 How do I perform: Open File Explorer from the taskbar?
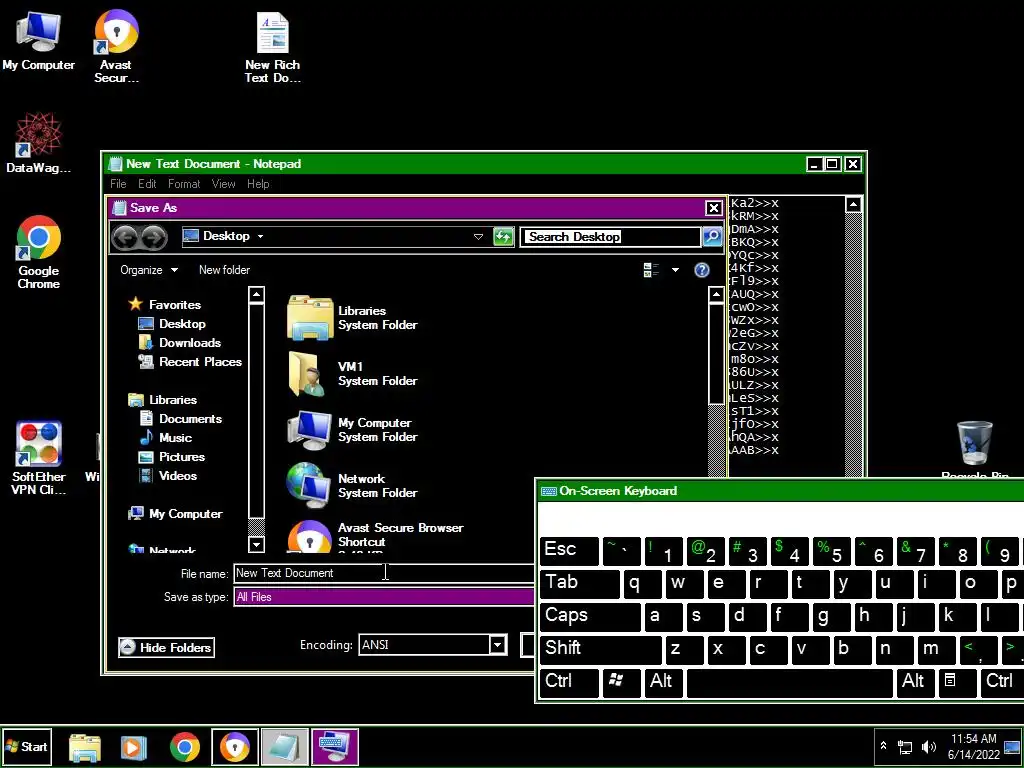[85, 746]
